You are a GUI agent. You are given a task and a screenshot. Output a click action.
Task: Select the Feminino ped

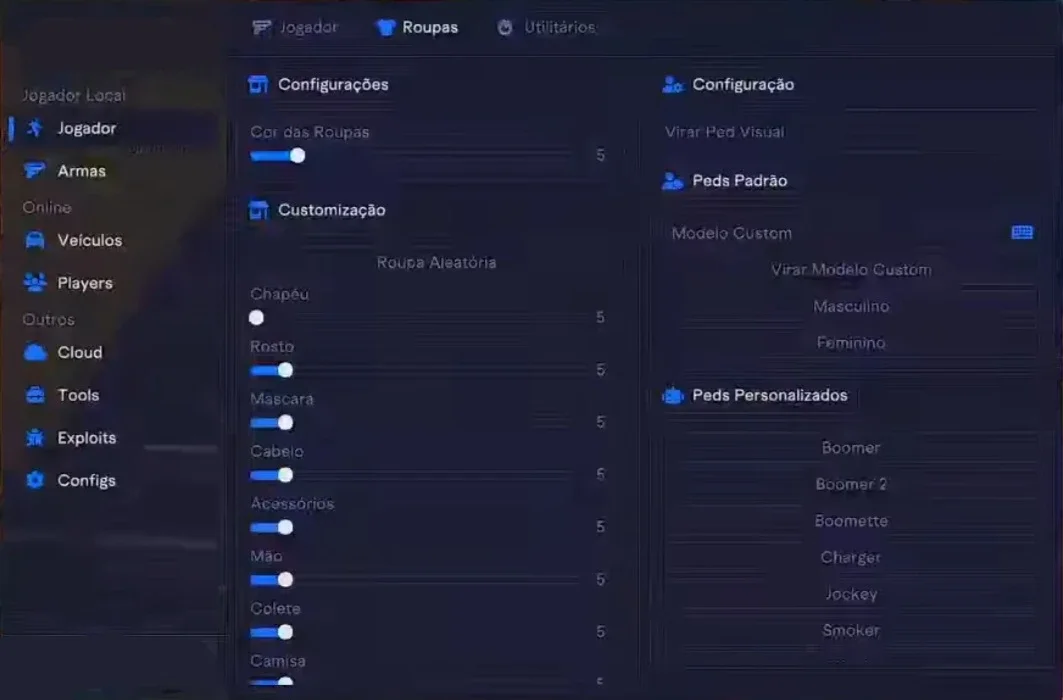click(851, 343)
